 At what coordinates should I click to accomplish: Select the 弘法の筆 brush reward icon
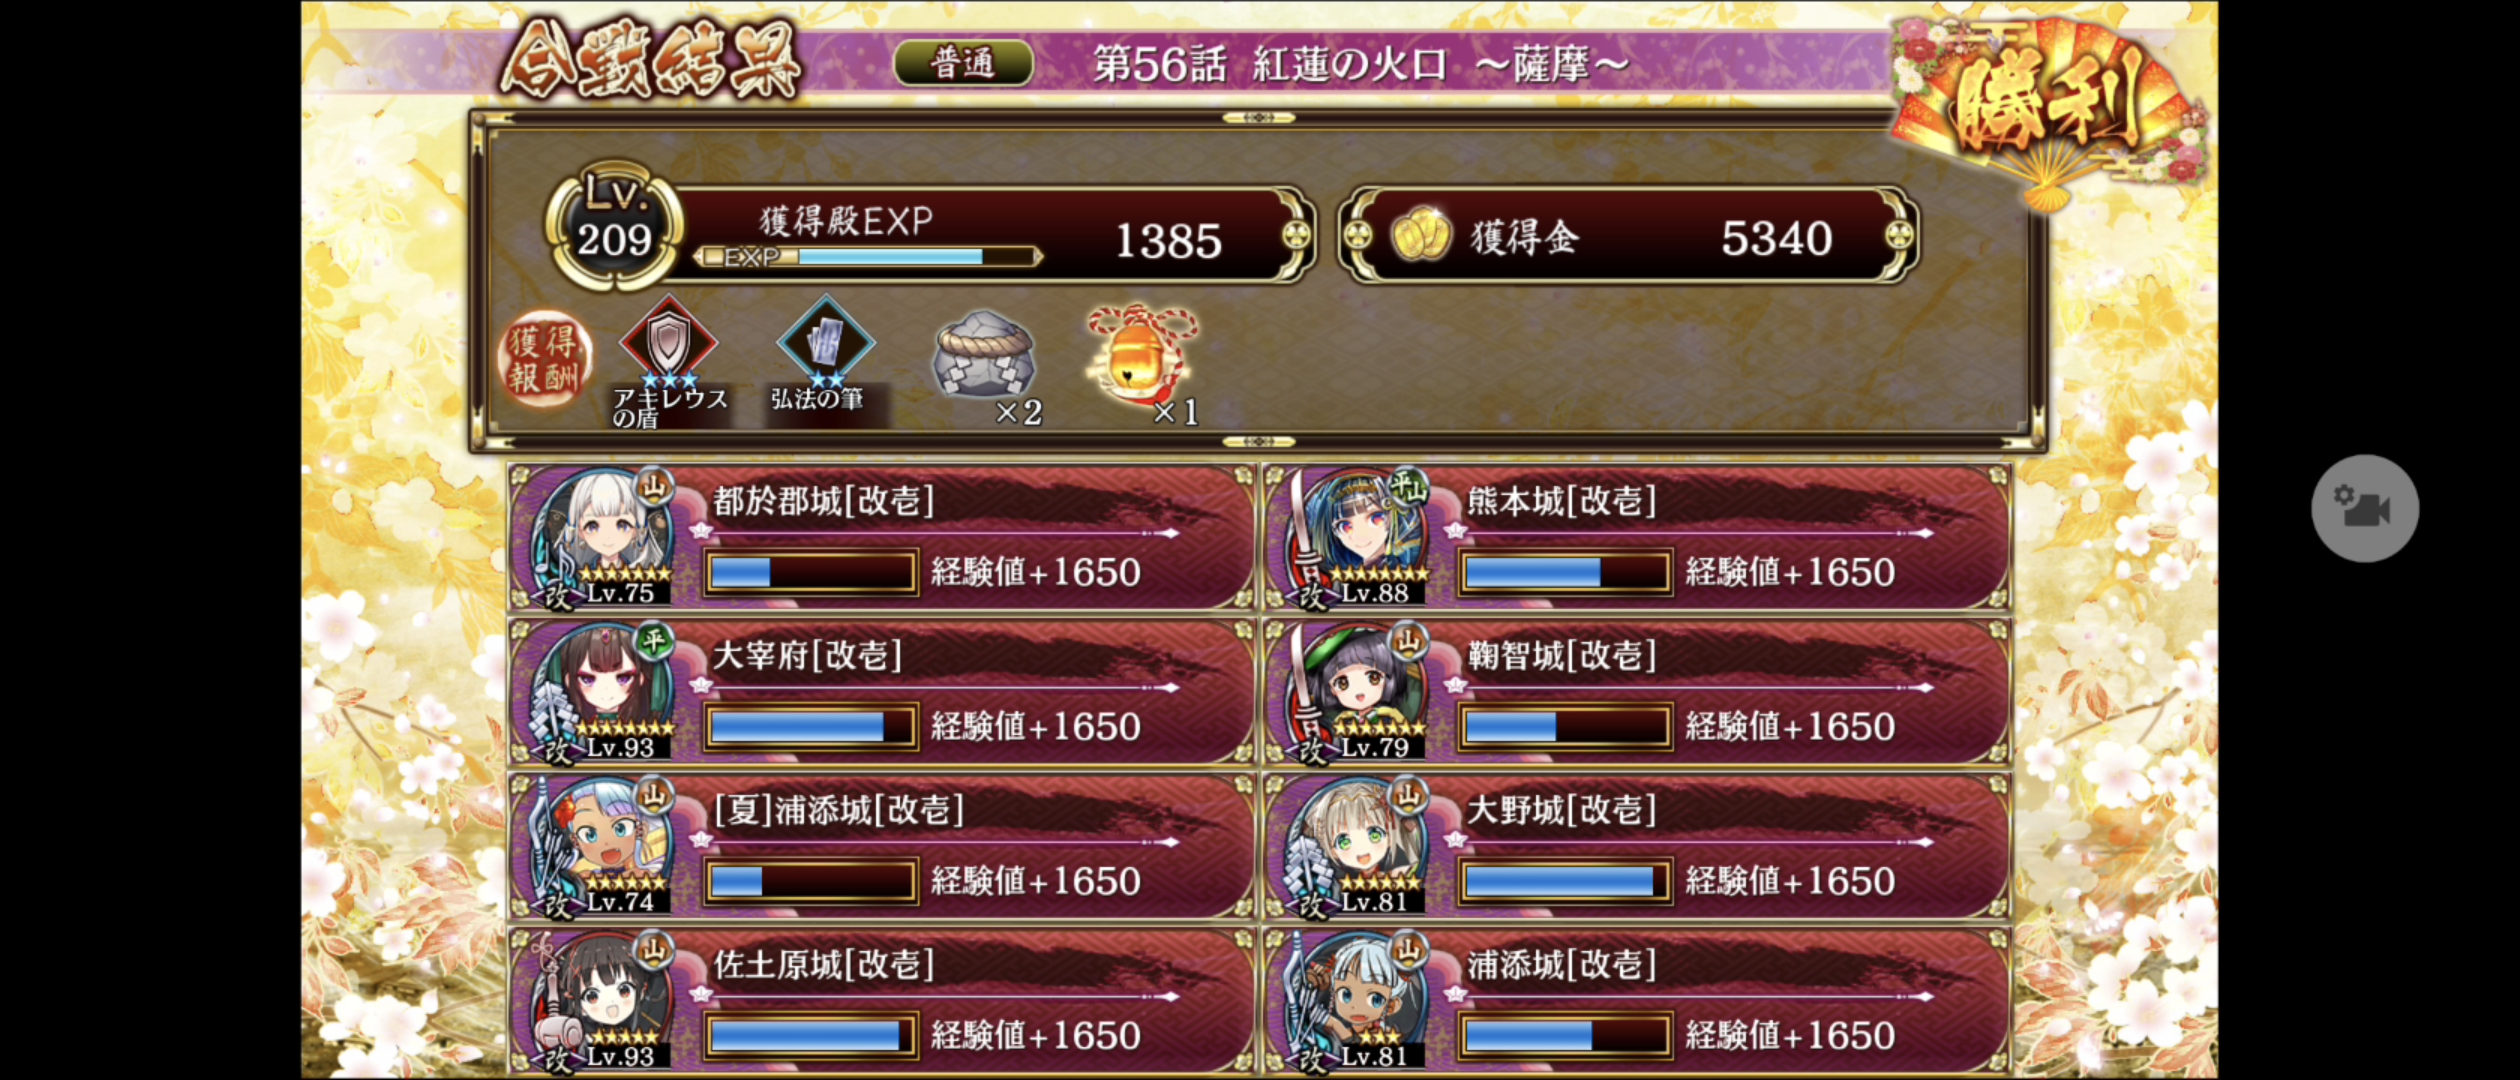(825, 342)
